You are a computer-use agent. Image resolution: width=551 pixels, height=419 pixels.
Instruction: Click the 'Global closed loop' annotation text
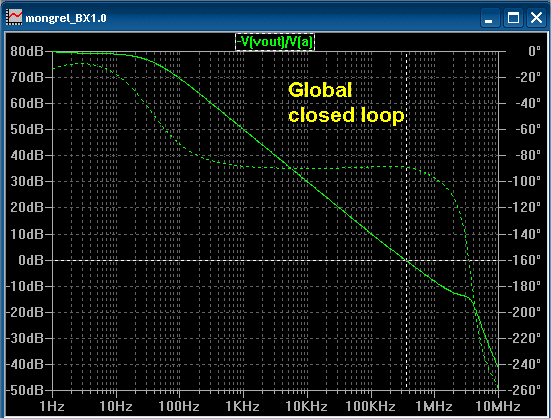click(346, 103)
